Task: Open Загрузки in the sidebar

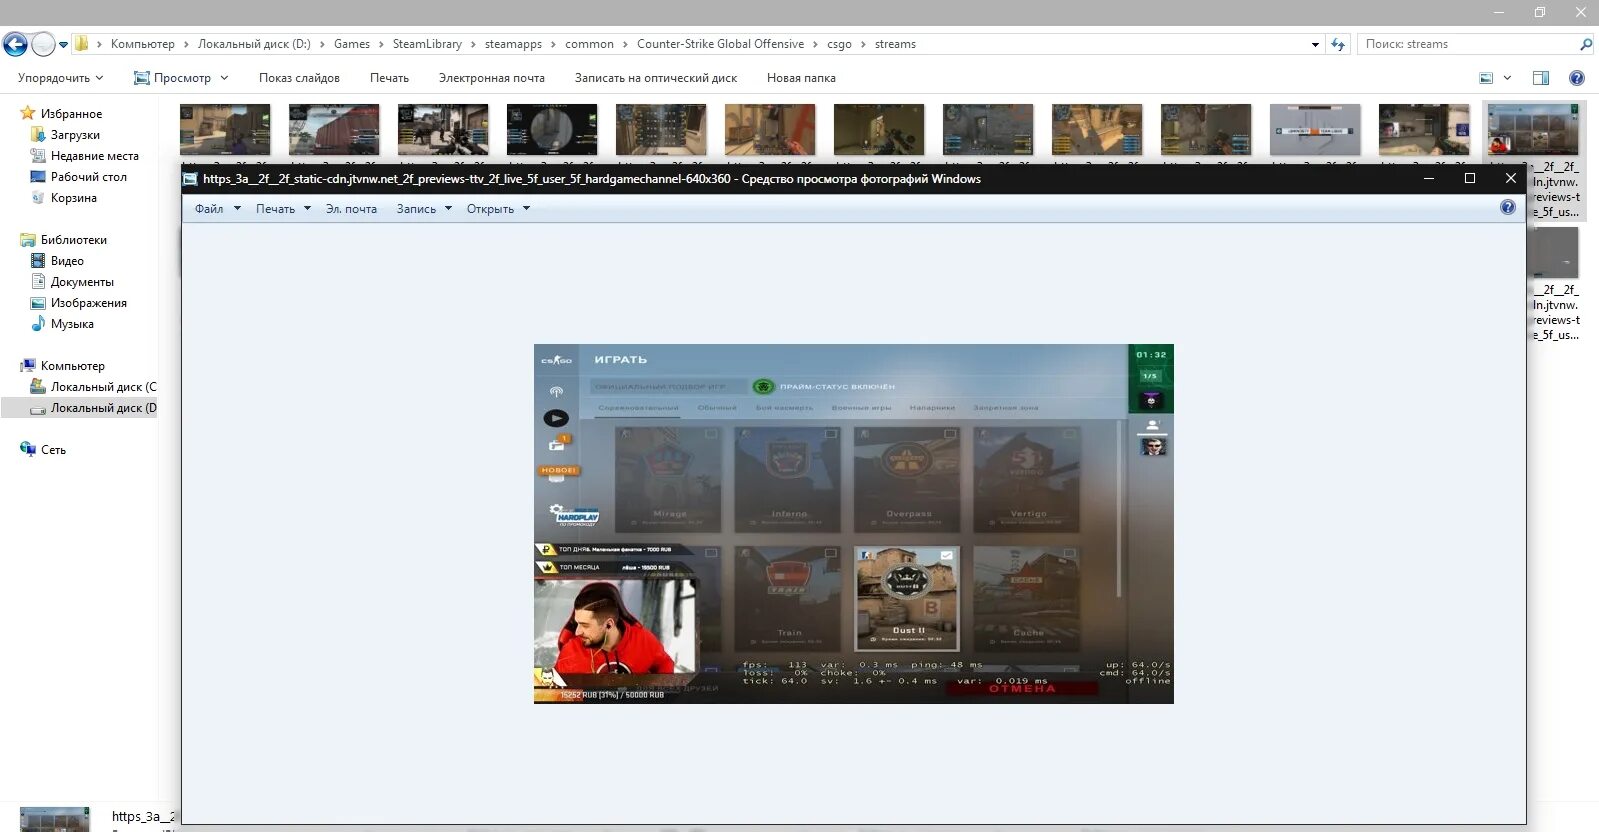Action: coord(75,135)
